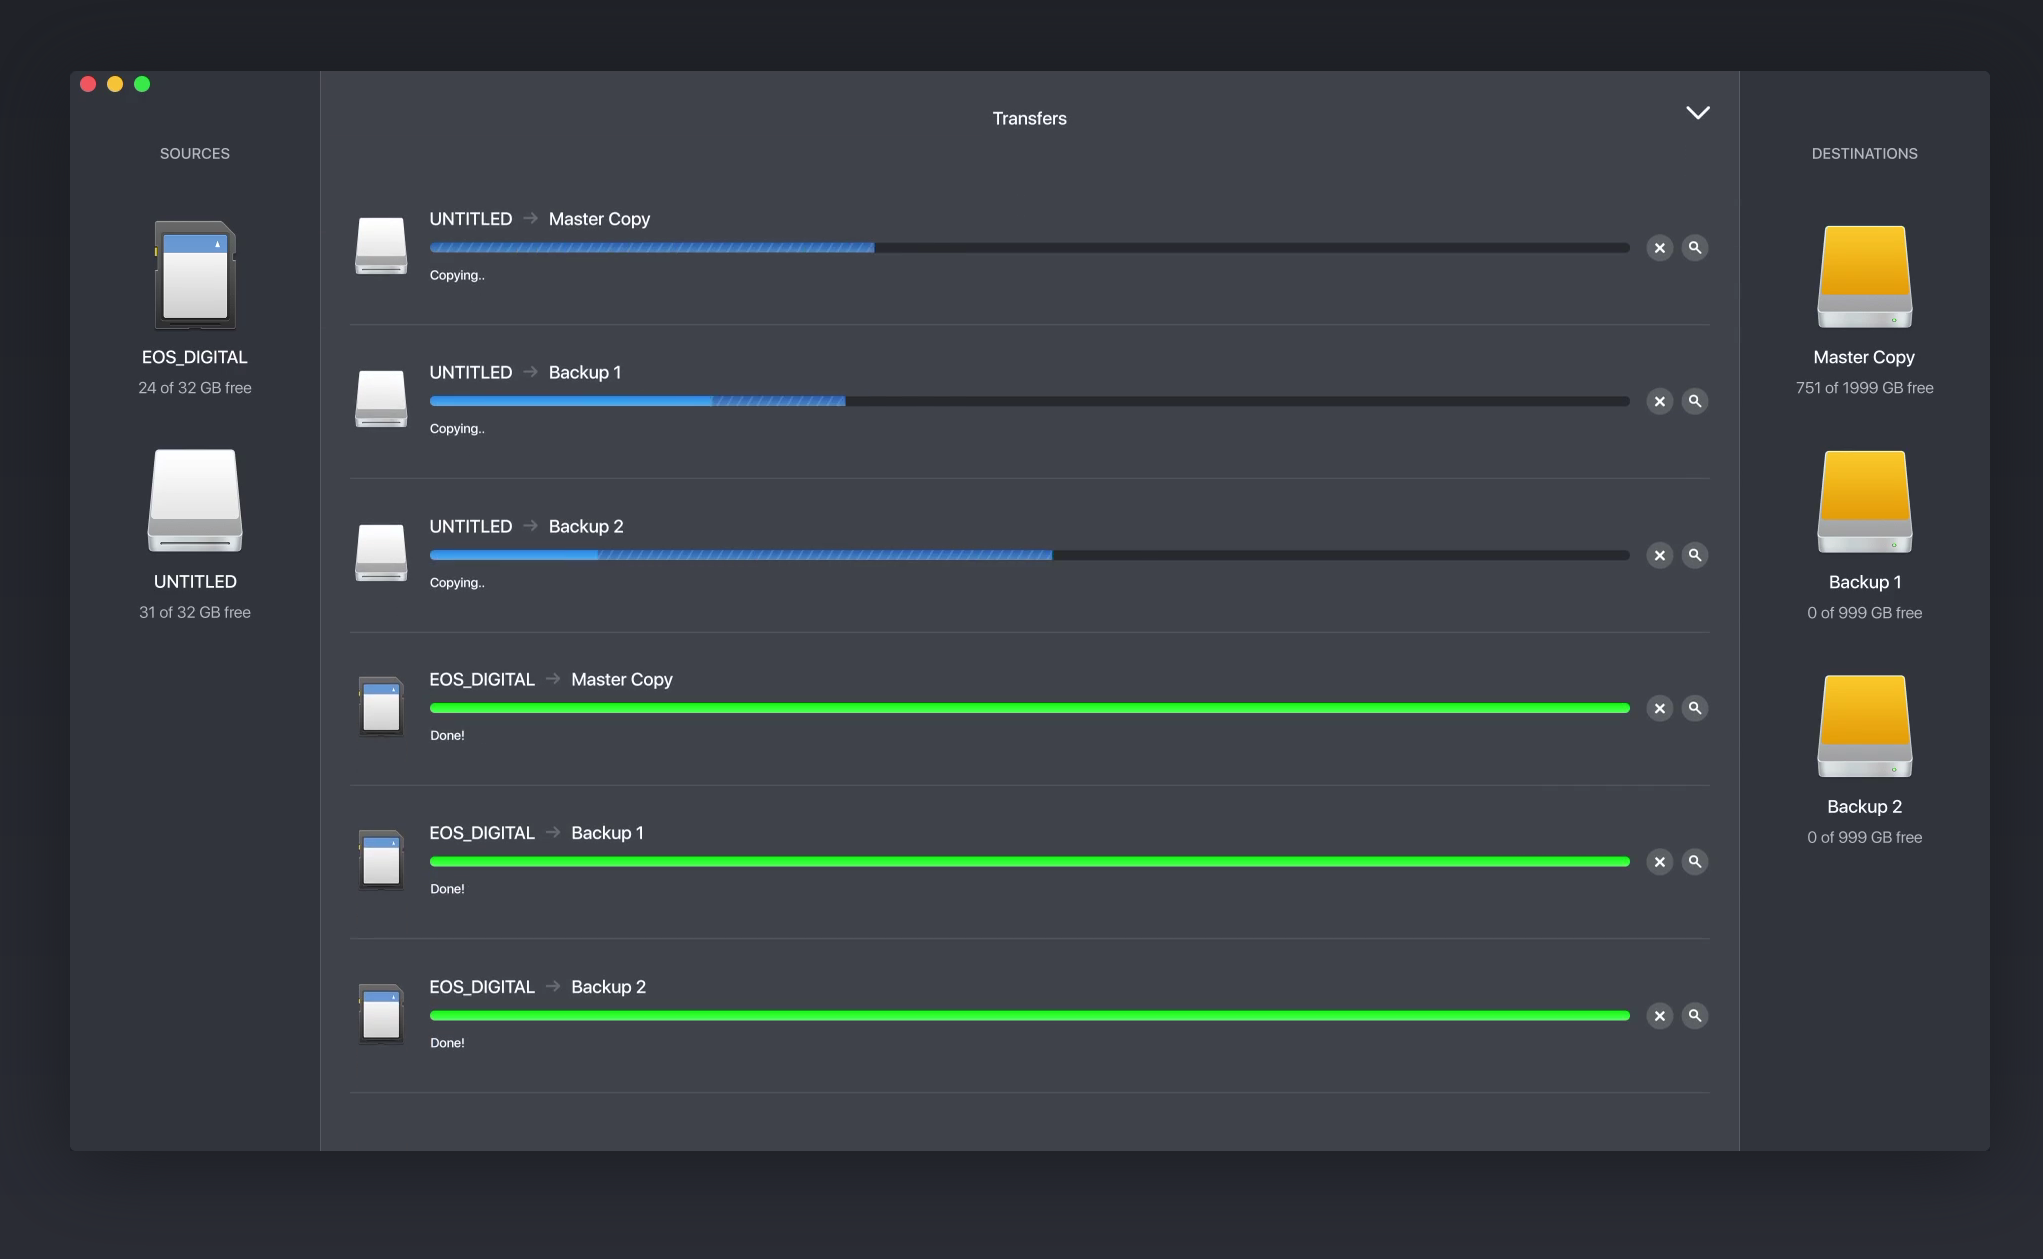Click the UNTITLED to Master Copy progress bar
The width and height of the screenshot is (2043, 1259).
pyautogui.click(x=1029, y=248)
